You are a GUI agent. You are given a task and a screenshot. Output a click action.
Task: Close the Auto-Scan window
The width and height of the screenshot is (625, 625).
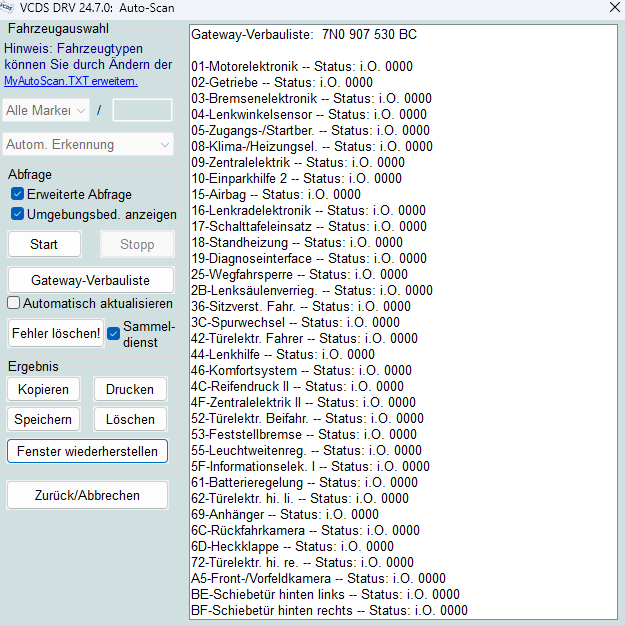[612, 8]
